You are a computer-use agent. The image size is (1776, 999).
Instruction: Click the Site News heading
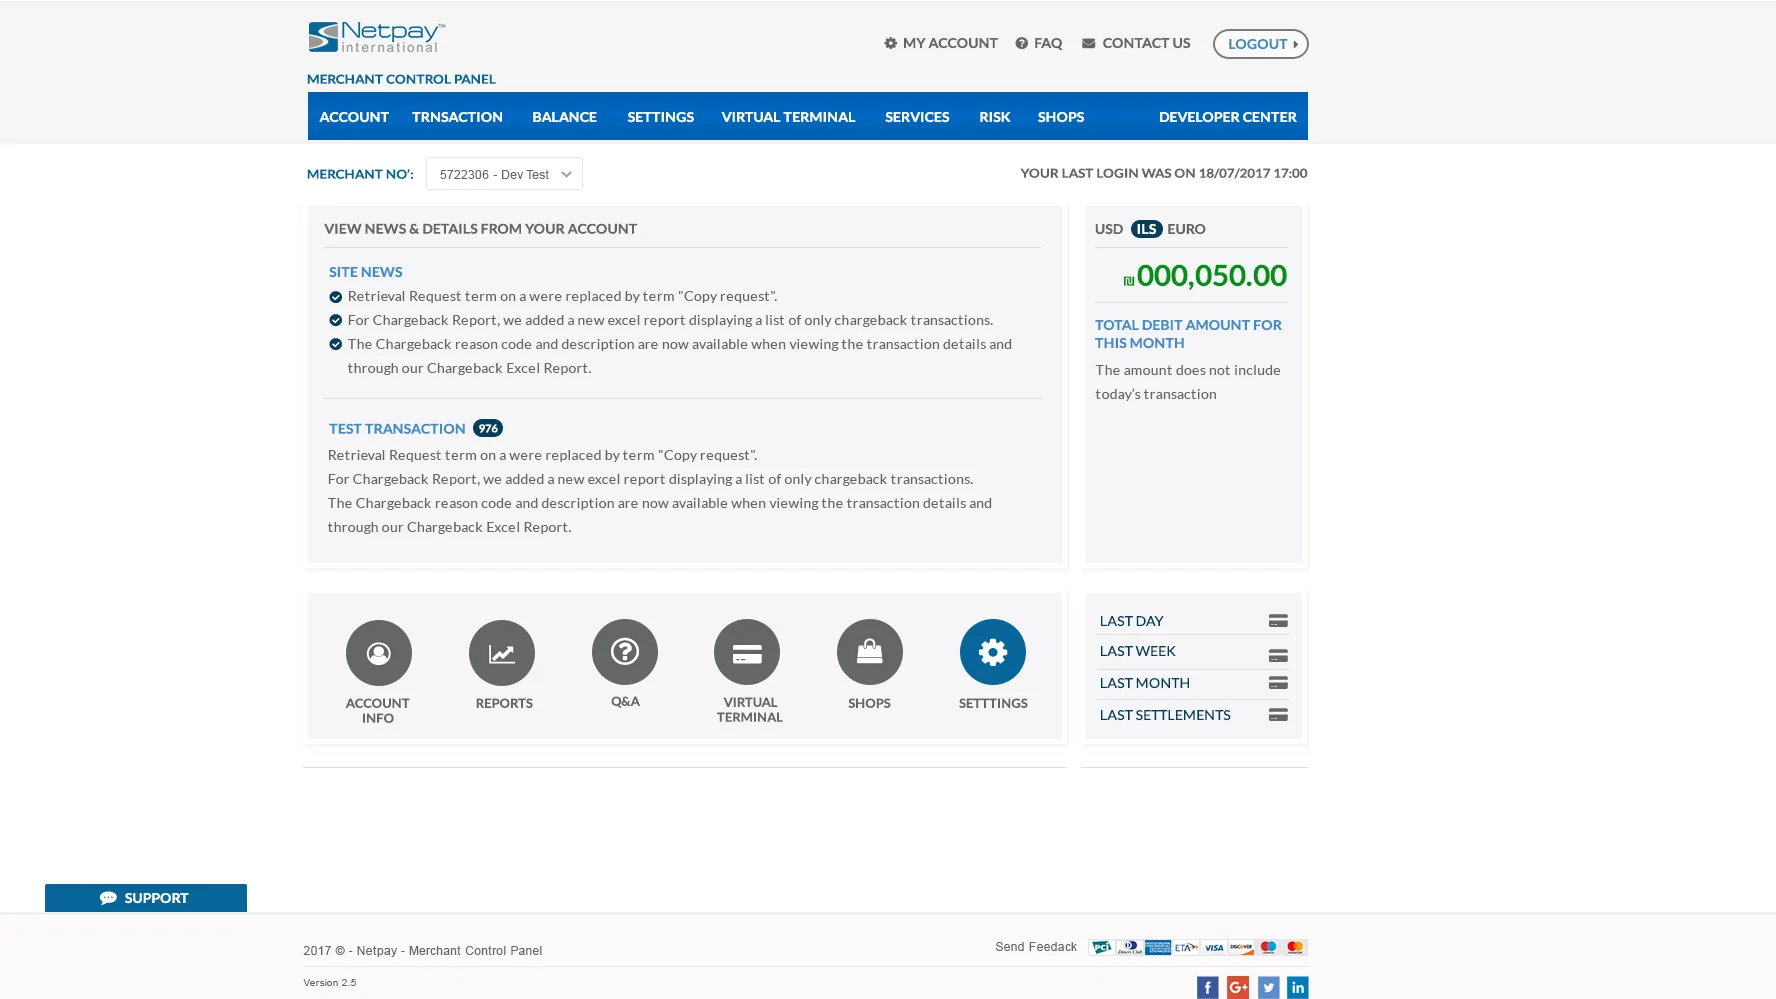point(366,272)
